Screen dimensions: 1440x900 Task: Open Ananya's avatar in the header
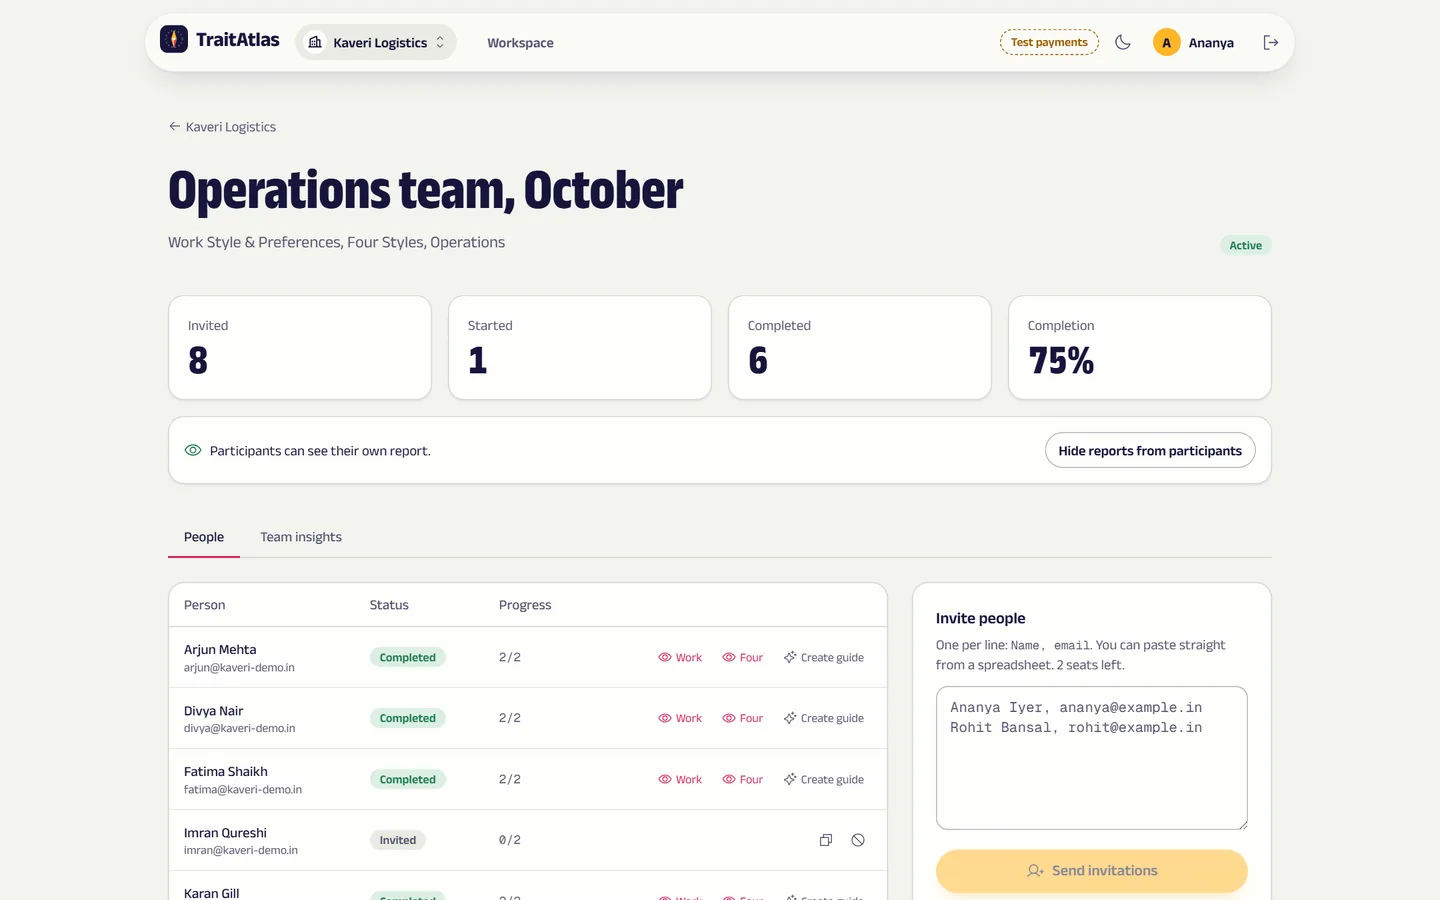tap(1166, 42)
